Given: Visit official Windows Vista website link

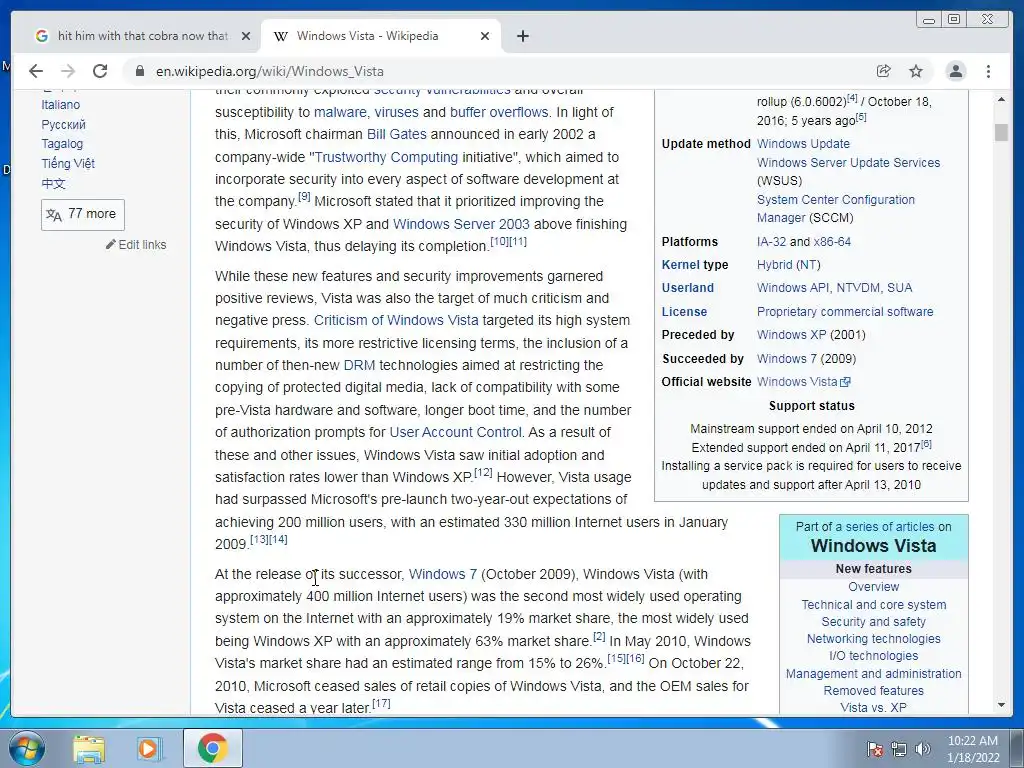Looking at the screenshot, I should click(x=803, y=381).
